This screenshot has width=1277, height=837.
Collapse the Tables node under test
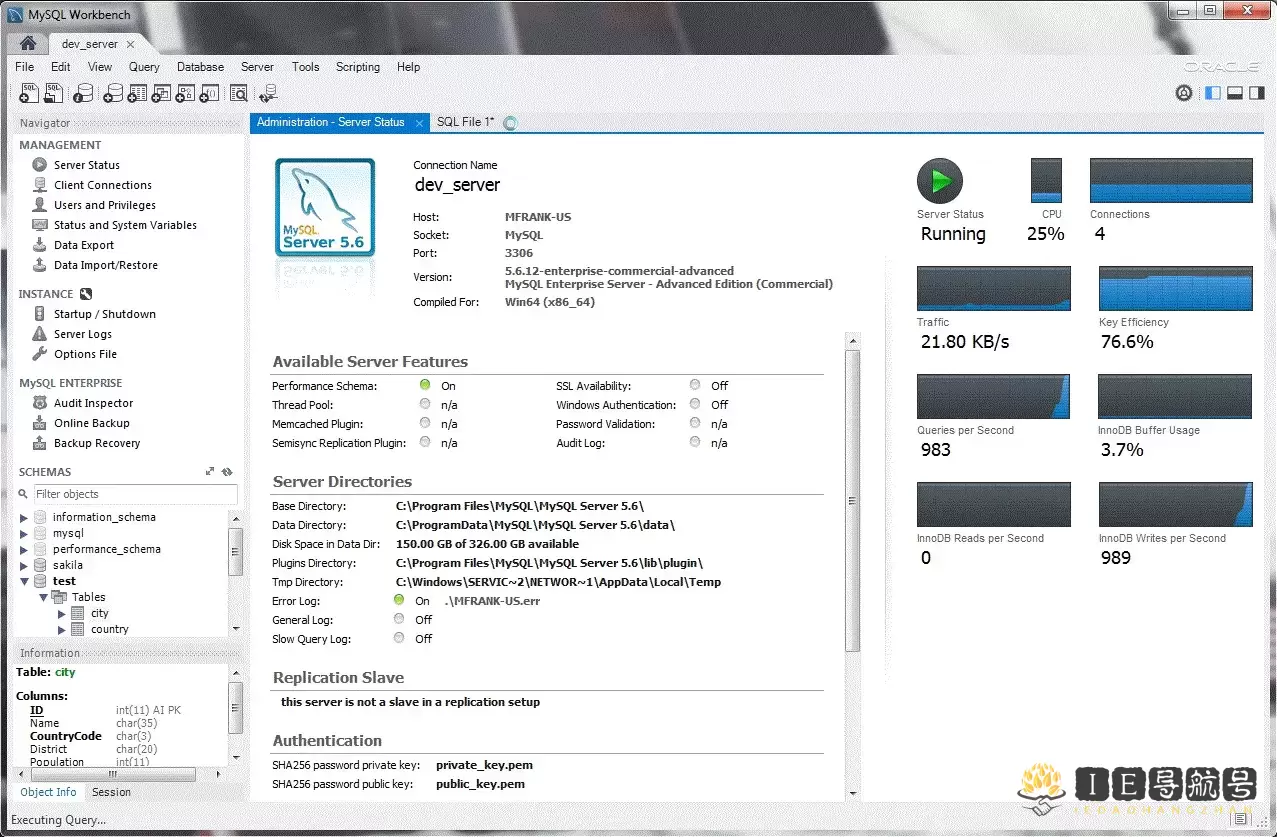pyautogui.click(x=44, y=597)
